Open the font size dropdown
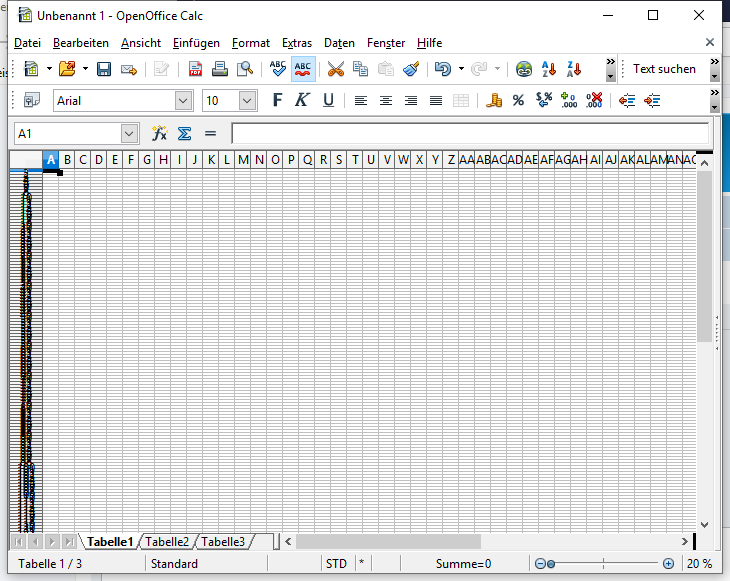Screen dimensions: 730x581 (247, 100)
